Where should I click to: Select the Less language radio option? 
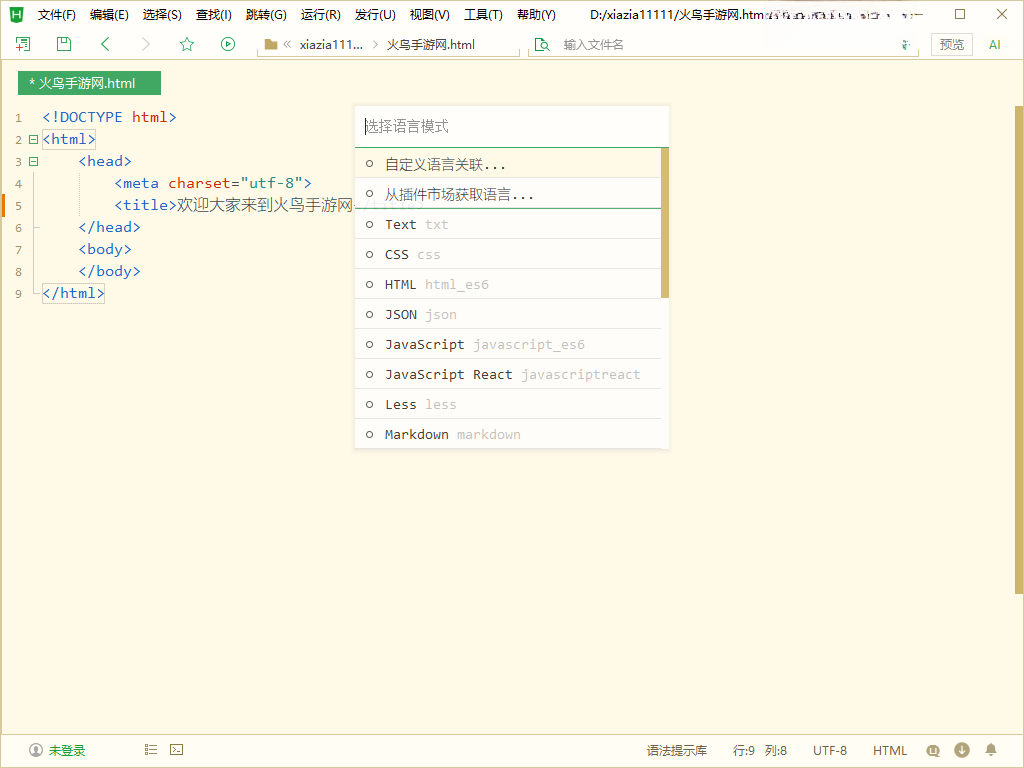click(x=370, y=405)
